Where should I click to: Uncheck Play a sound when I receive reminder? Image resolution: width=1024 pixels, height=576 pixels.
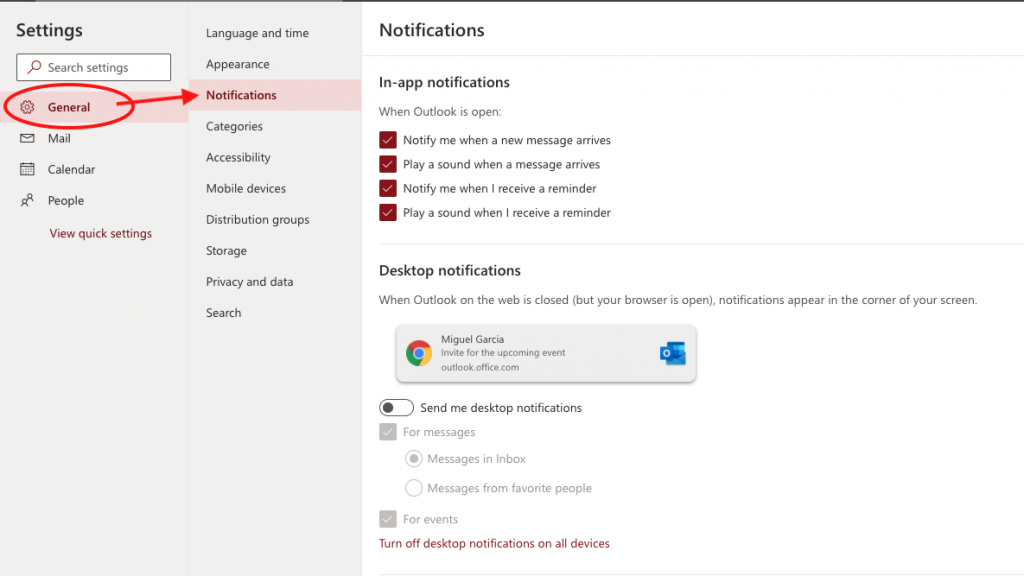(388, 212)
